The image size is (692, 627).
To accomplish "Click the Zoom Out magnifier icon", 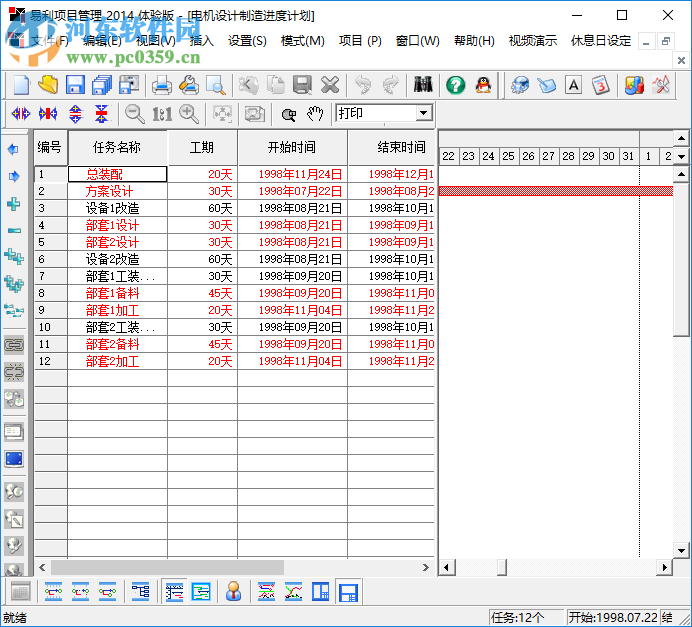I will (x=135, y=114).
